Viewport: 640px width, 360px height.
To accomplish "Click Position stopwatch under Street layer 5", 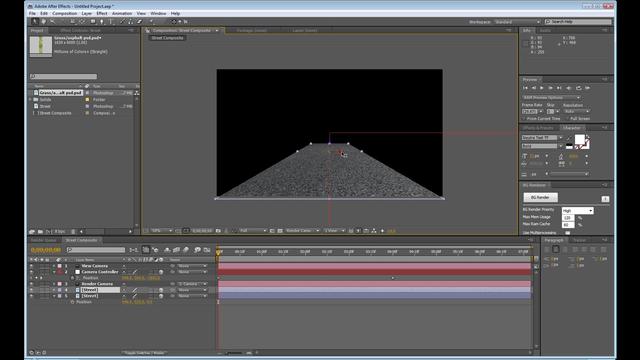I will tap(72, 302).
